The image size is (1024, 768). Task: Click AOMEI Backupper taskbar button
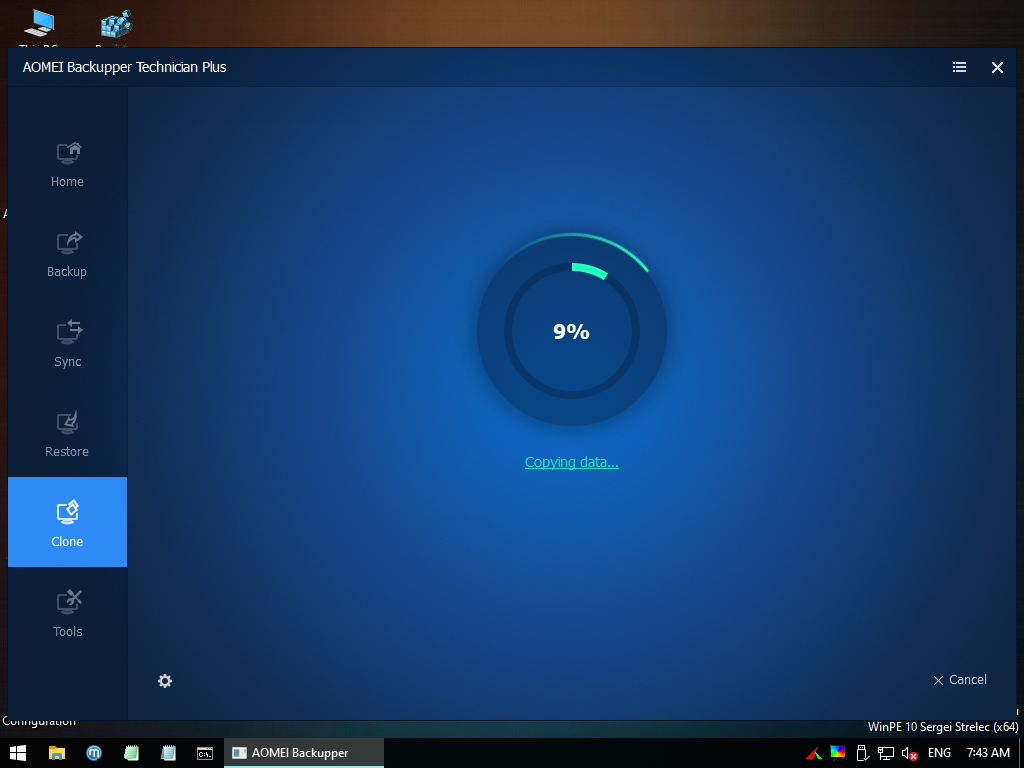pyautogui.click(x=304, y=753)
